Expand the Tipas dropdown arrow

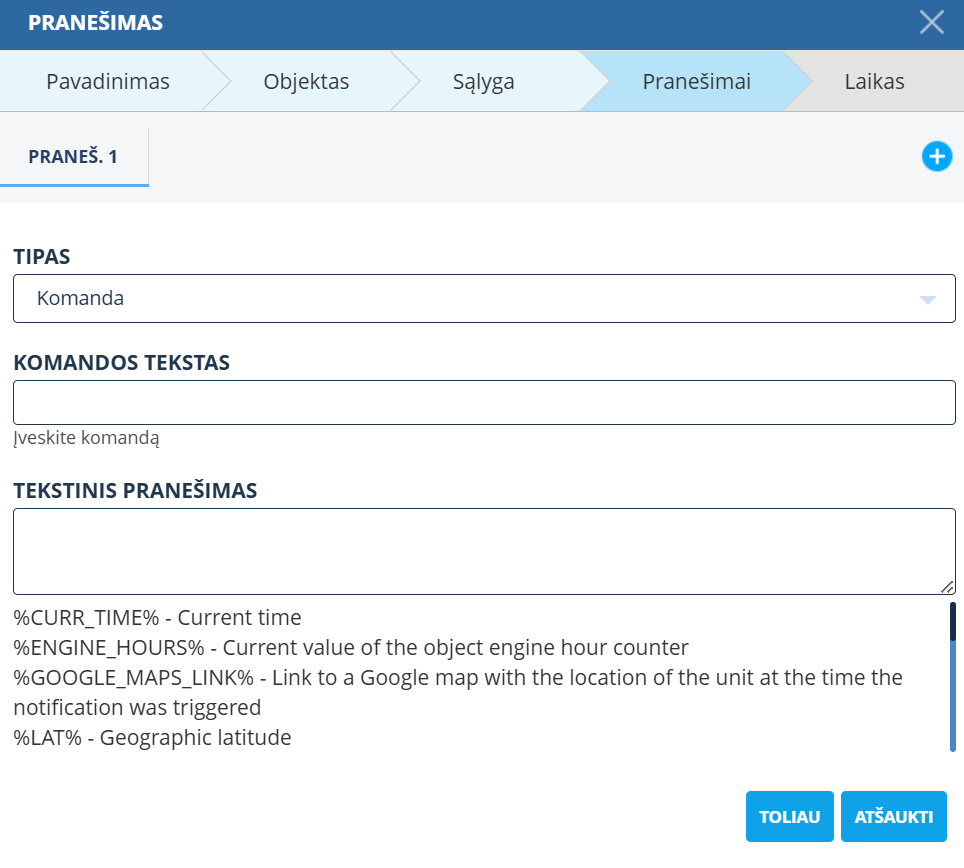(926, 299)
